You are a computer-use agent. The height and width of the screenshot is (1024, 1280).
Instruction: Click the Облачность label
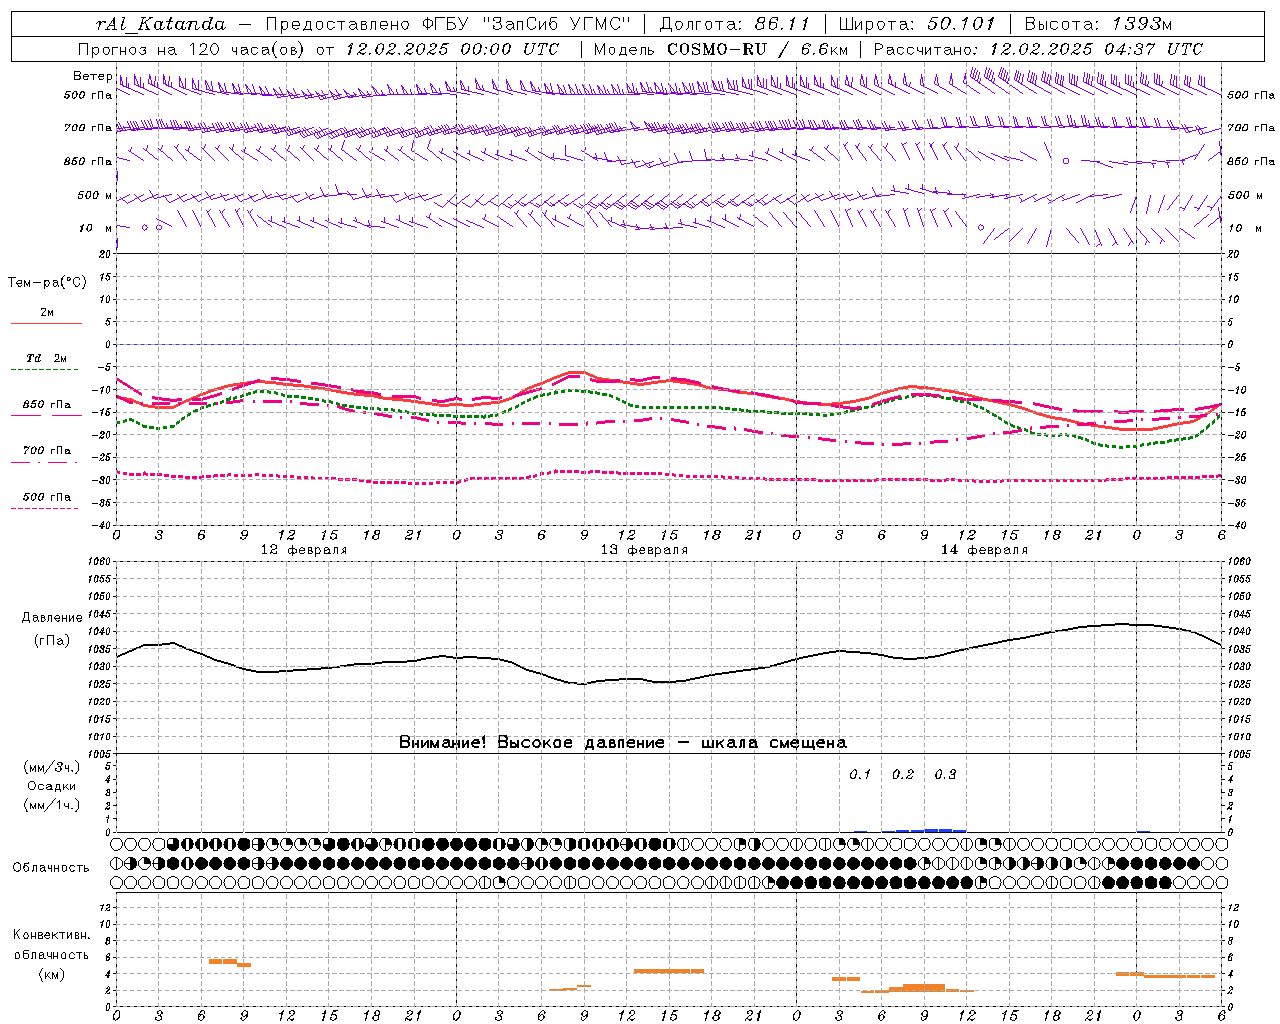pos(51,868)
